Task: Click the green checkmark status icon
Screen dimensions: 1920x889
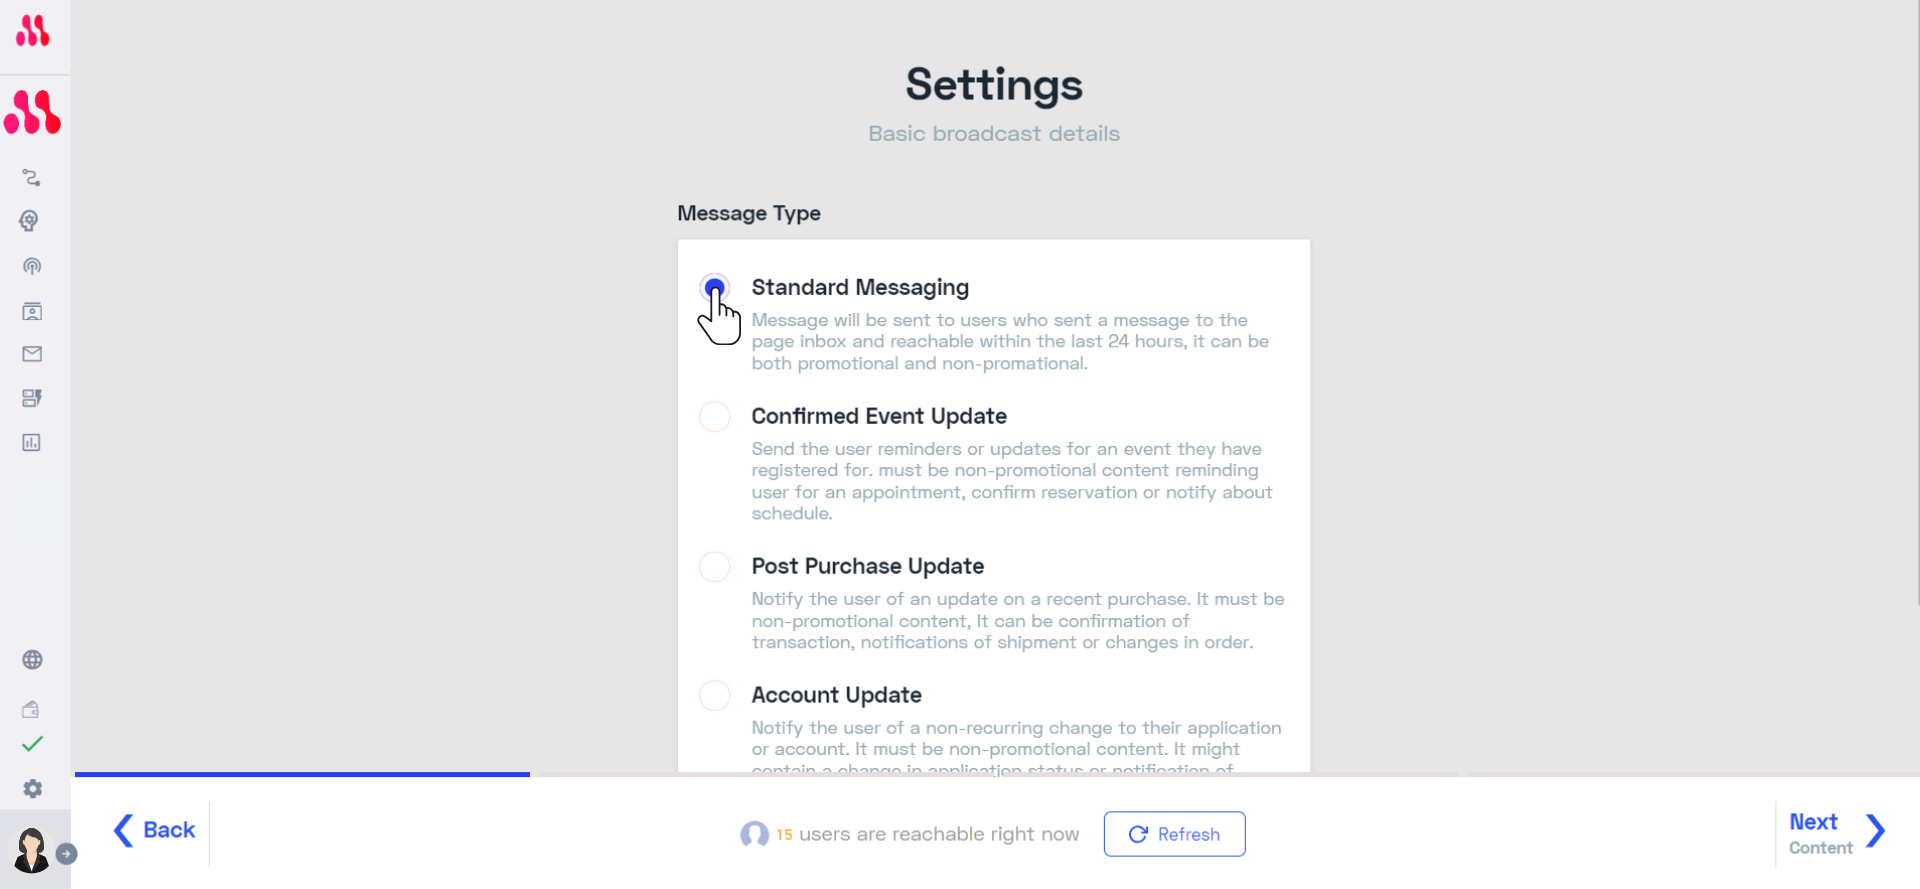Action: [x=32, y=744]
